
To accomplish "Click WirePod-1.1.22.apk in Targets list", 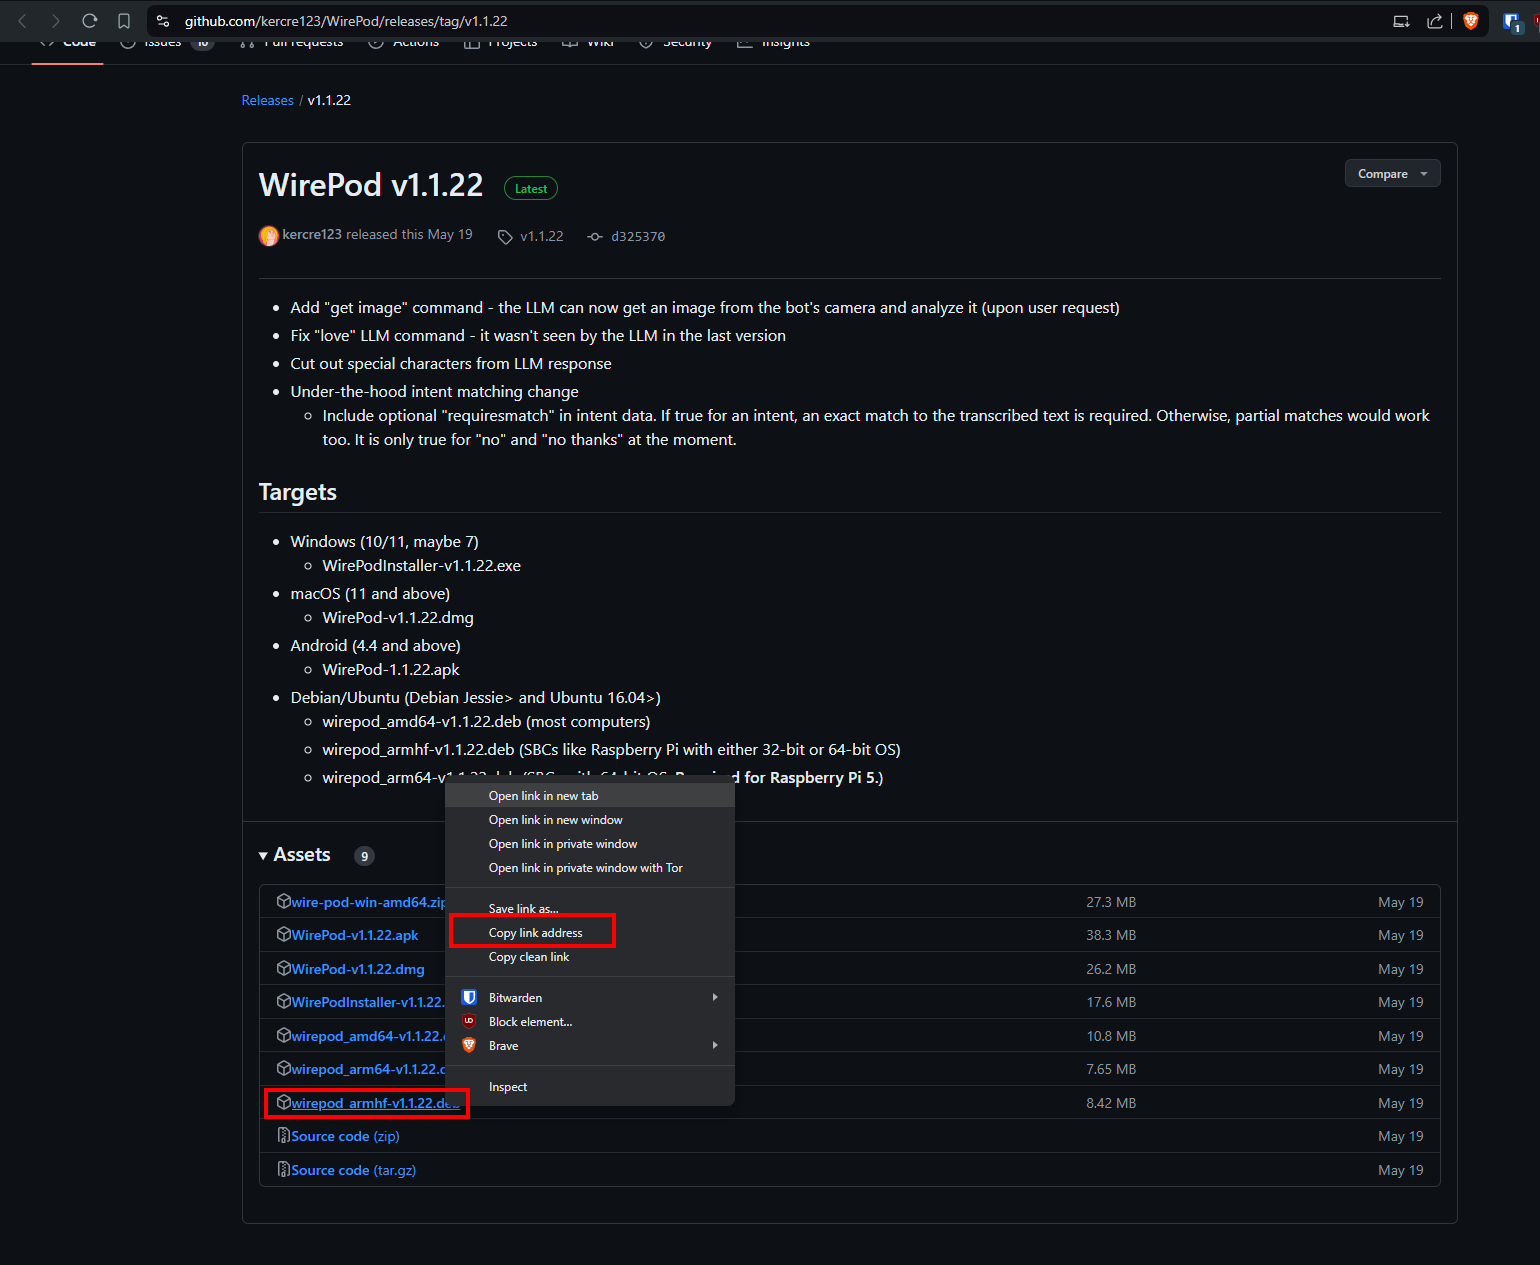I will coord(391,670).
